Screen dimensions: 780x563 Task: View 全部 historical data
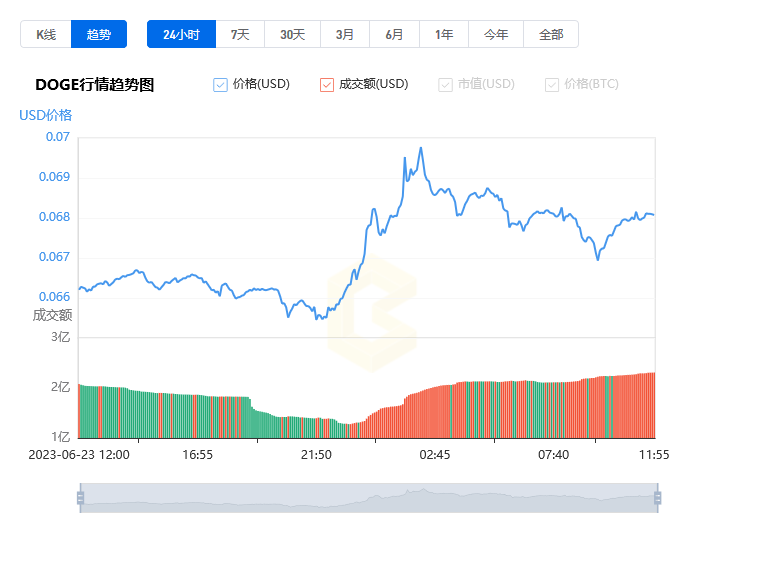551,34
